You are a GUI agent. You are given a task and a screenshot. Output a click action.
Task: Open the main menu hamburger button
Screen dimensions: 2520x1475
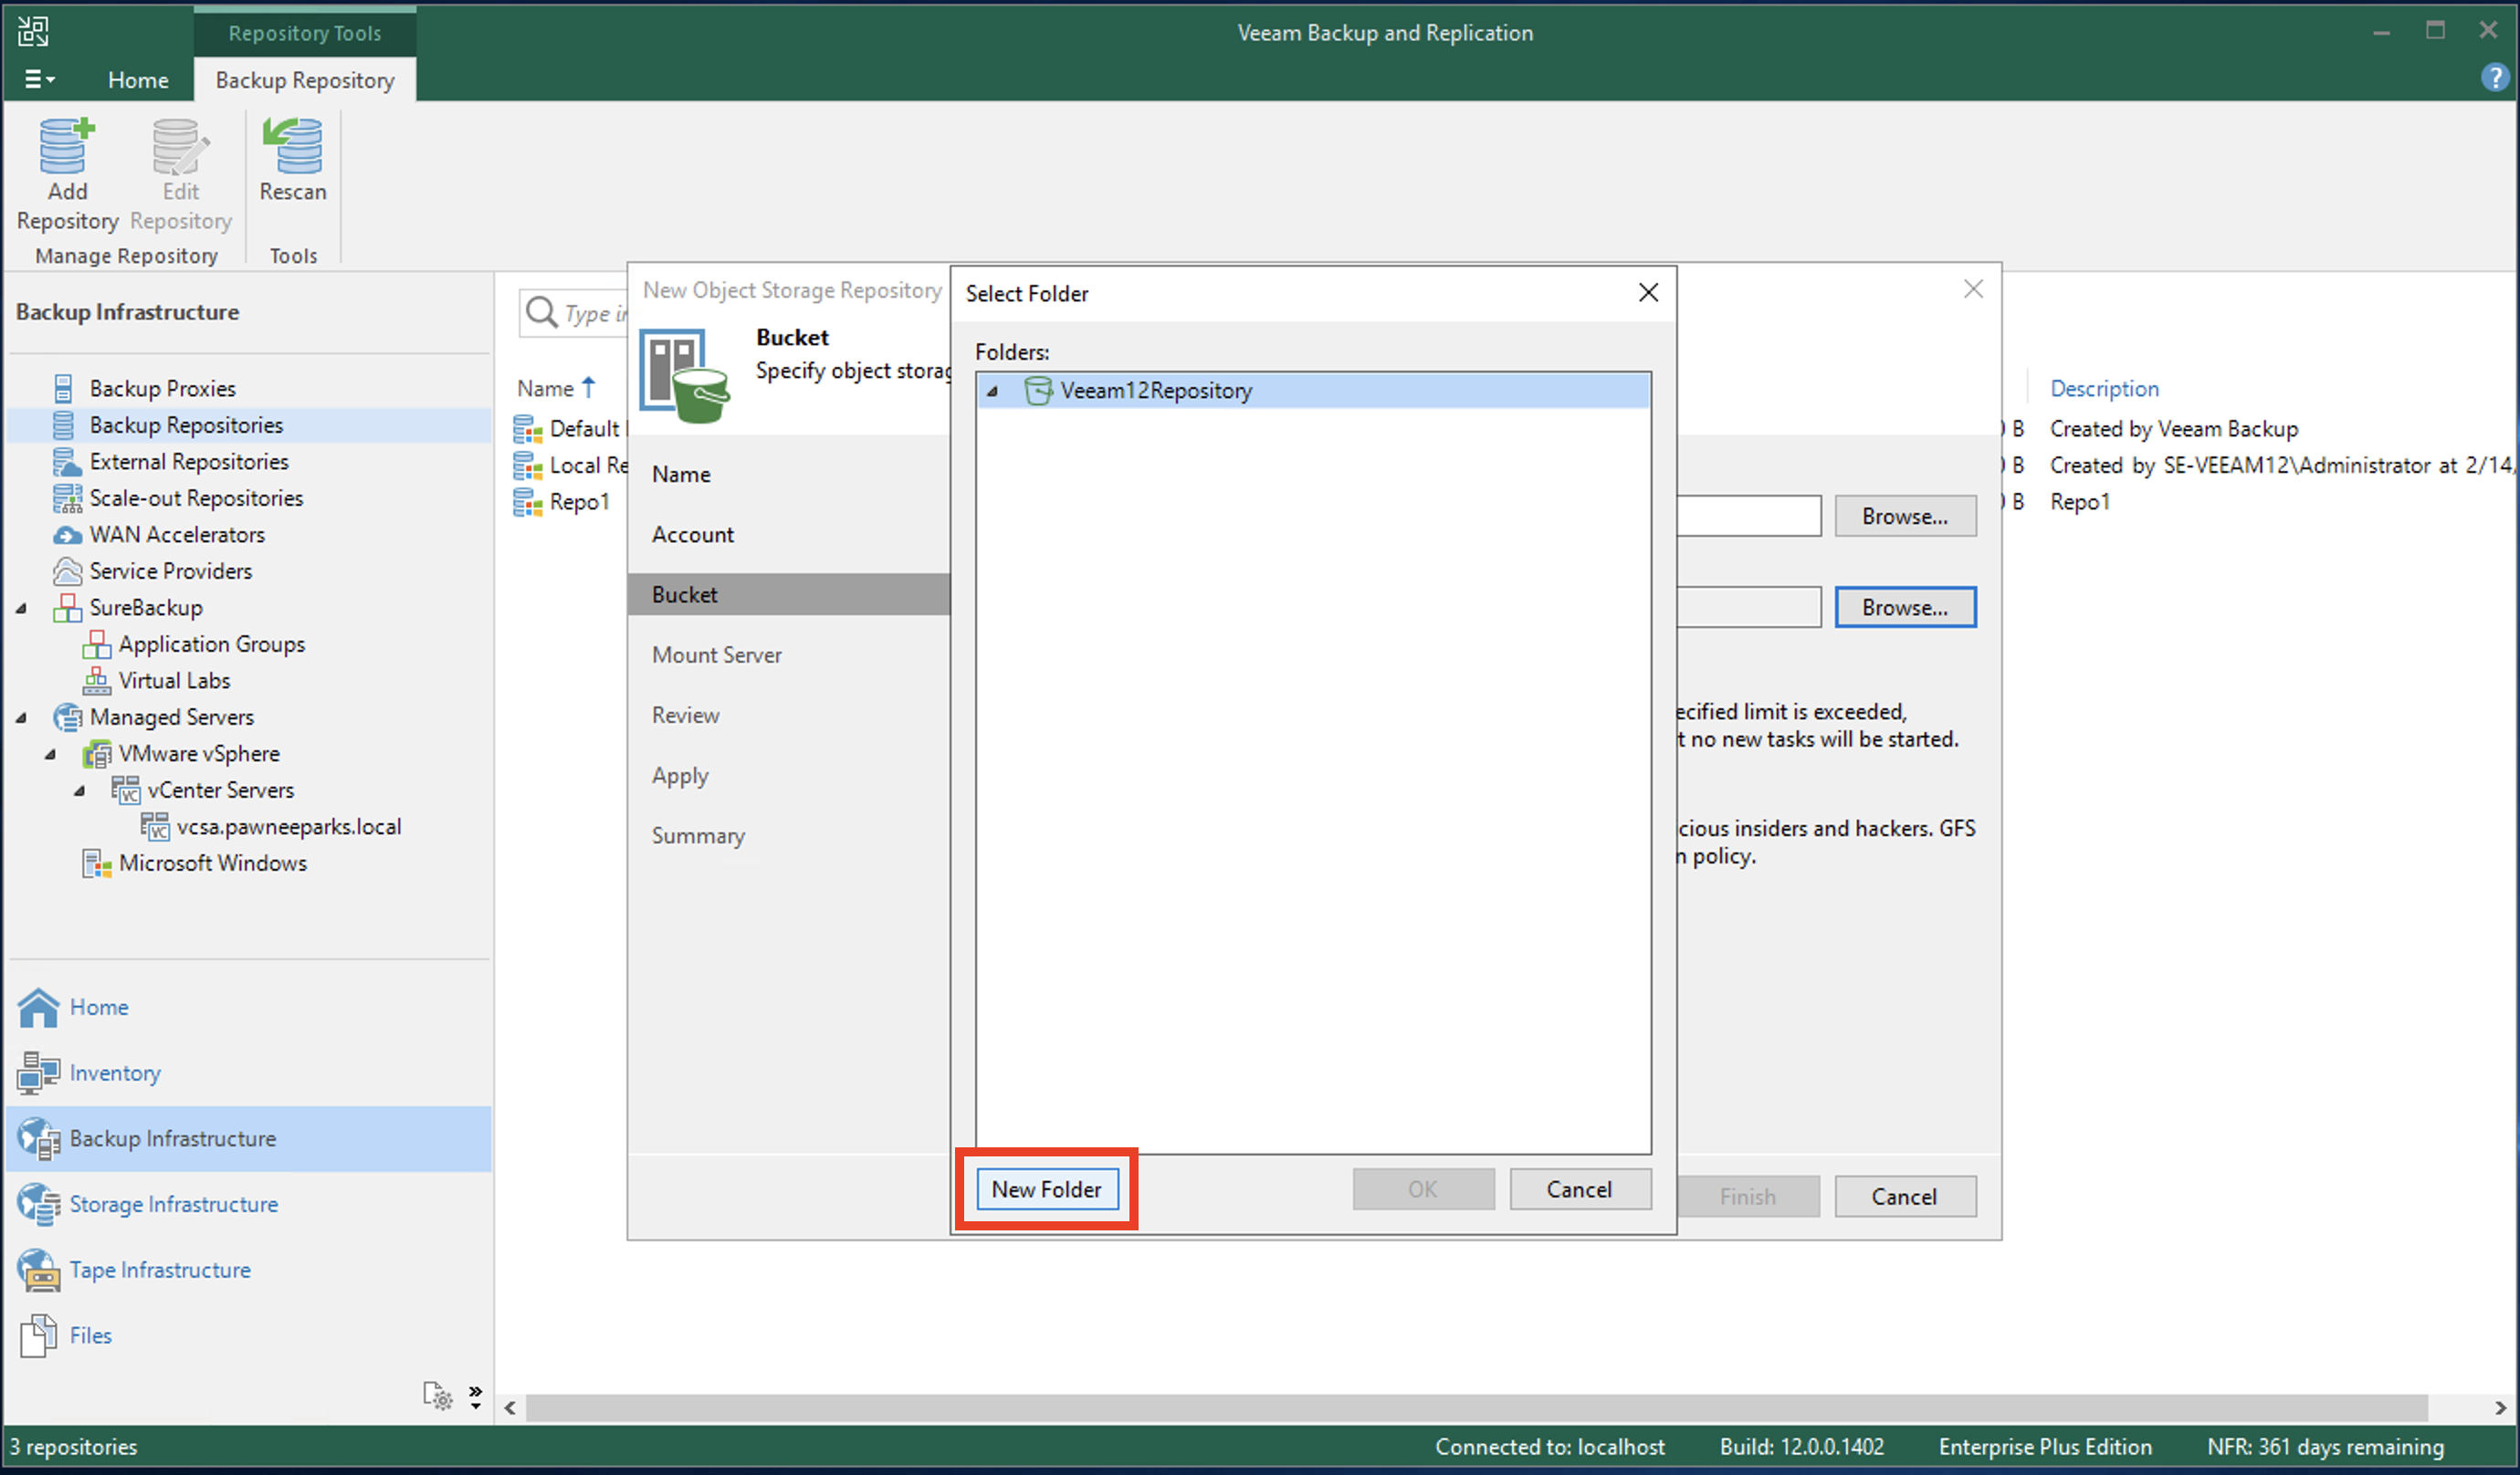[x=39, y=79]
